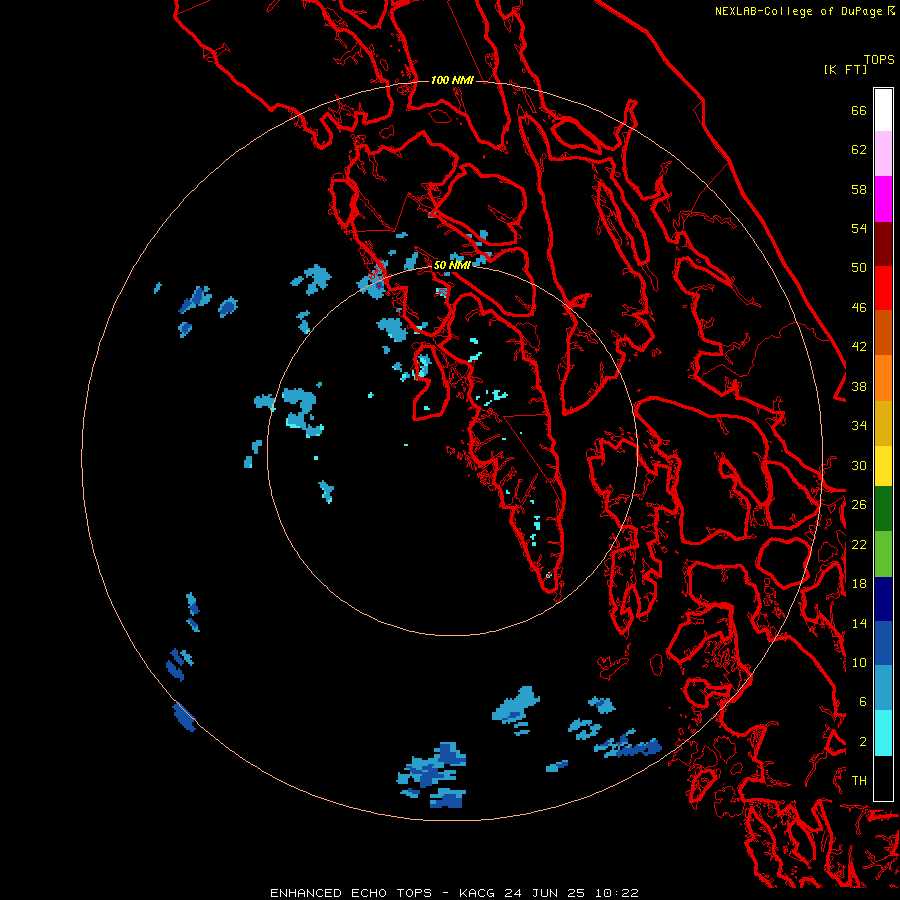Click the '62' legend value label
Viewport: 900px width, 900px height.
(x=859, y=150)
